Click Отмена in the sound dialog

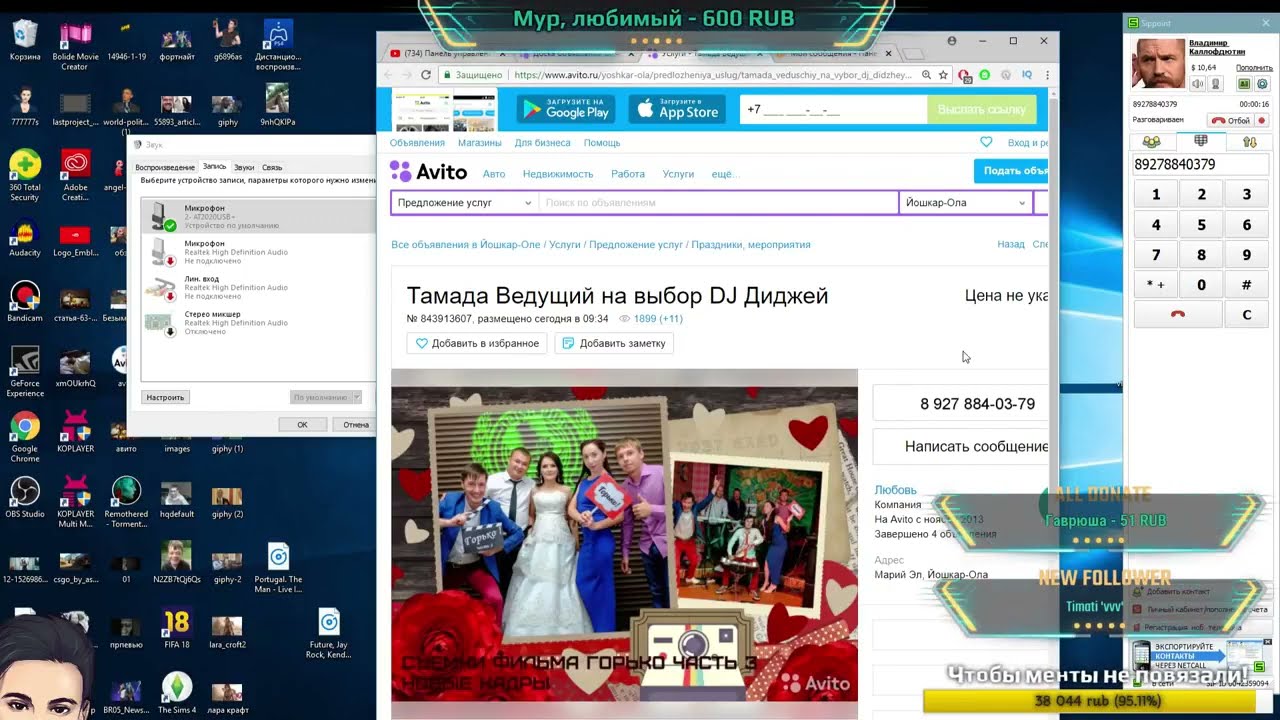(355, 425)
